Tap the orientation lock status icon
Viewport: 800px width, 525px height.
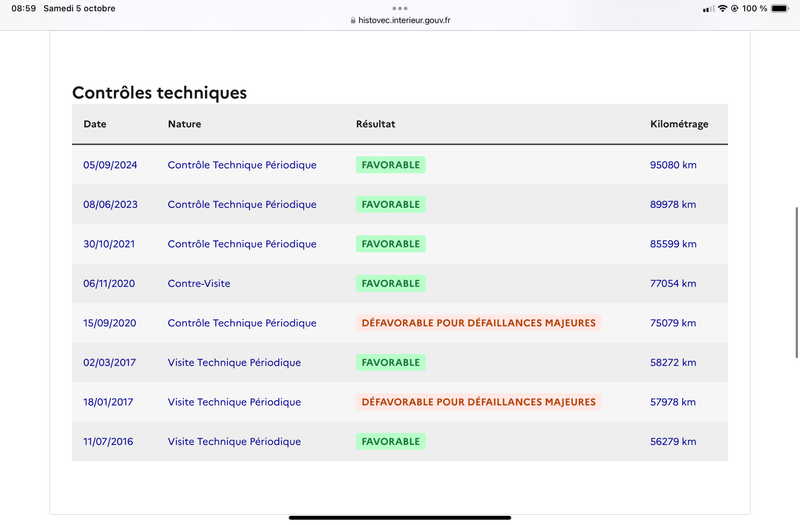pos(735,8)
